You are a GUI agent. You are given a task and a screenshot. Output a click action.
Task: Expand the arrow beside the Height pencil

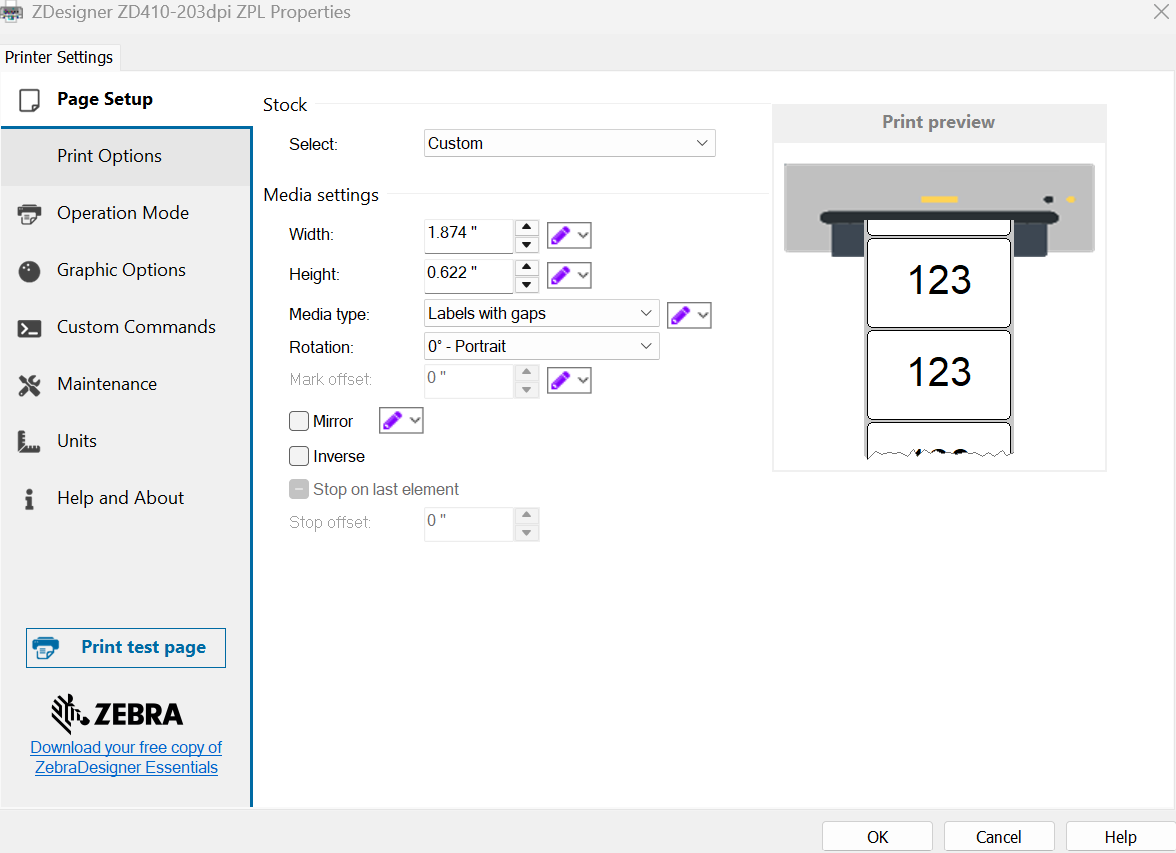583,275
